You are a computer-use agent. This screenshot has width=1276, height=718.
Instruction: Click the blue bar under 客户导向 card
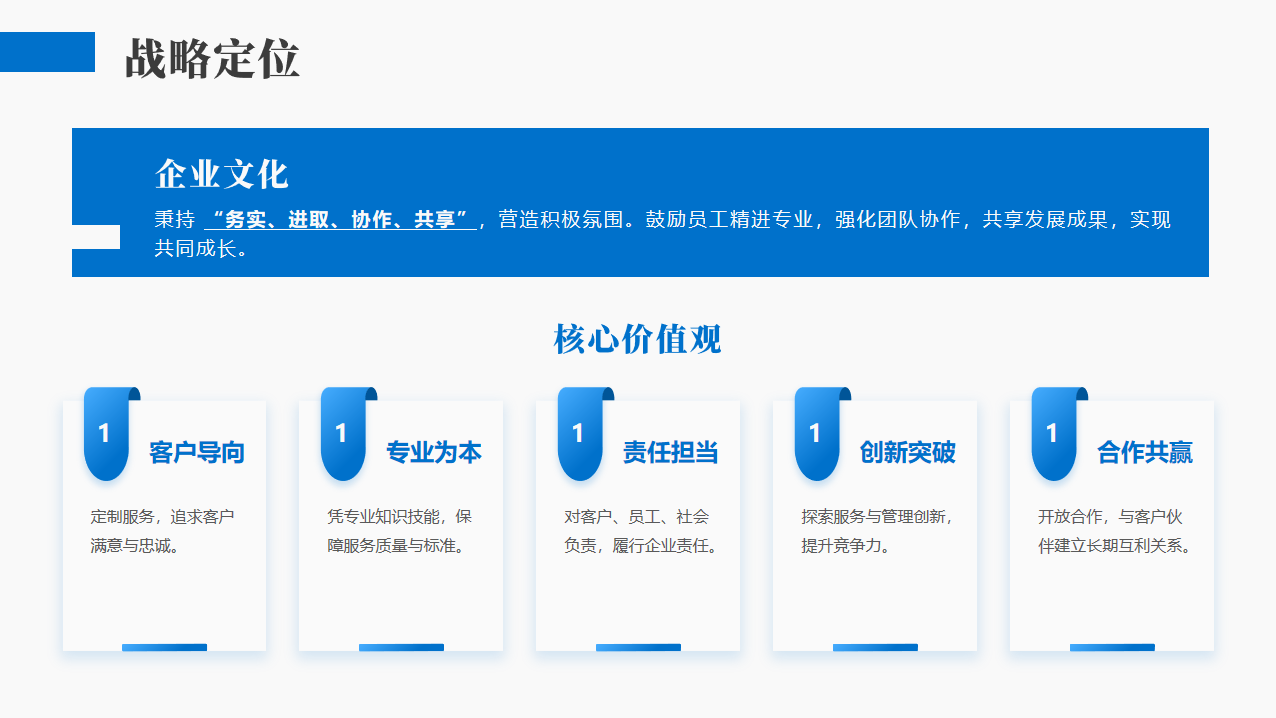point(164,647)
